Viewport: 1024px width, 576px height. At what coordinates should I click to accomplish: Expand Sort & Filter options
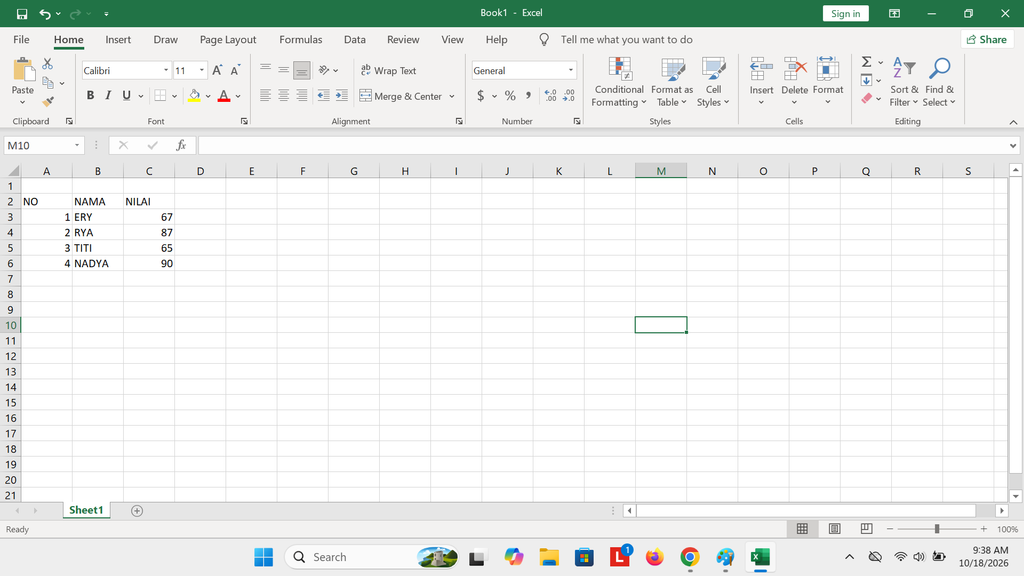coord(904,82)
